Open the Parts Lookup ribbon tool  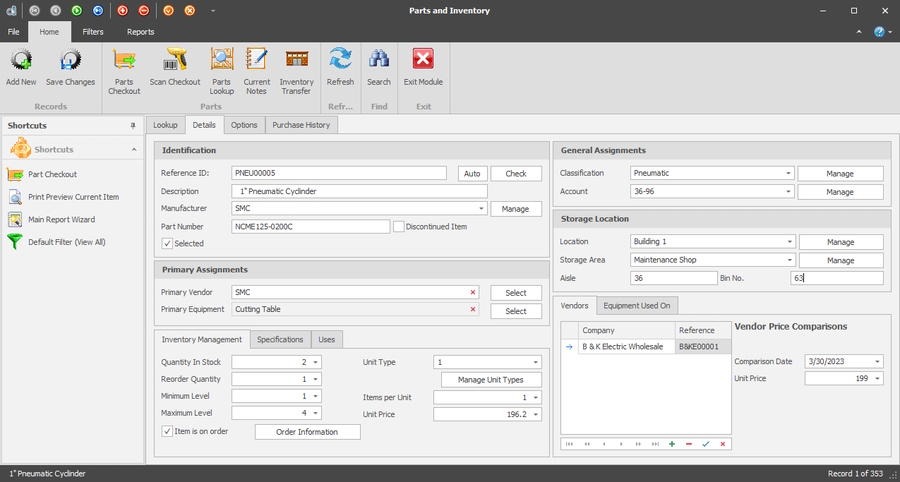coord(222,59)
